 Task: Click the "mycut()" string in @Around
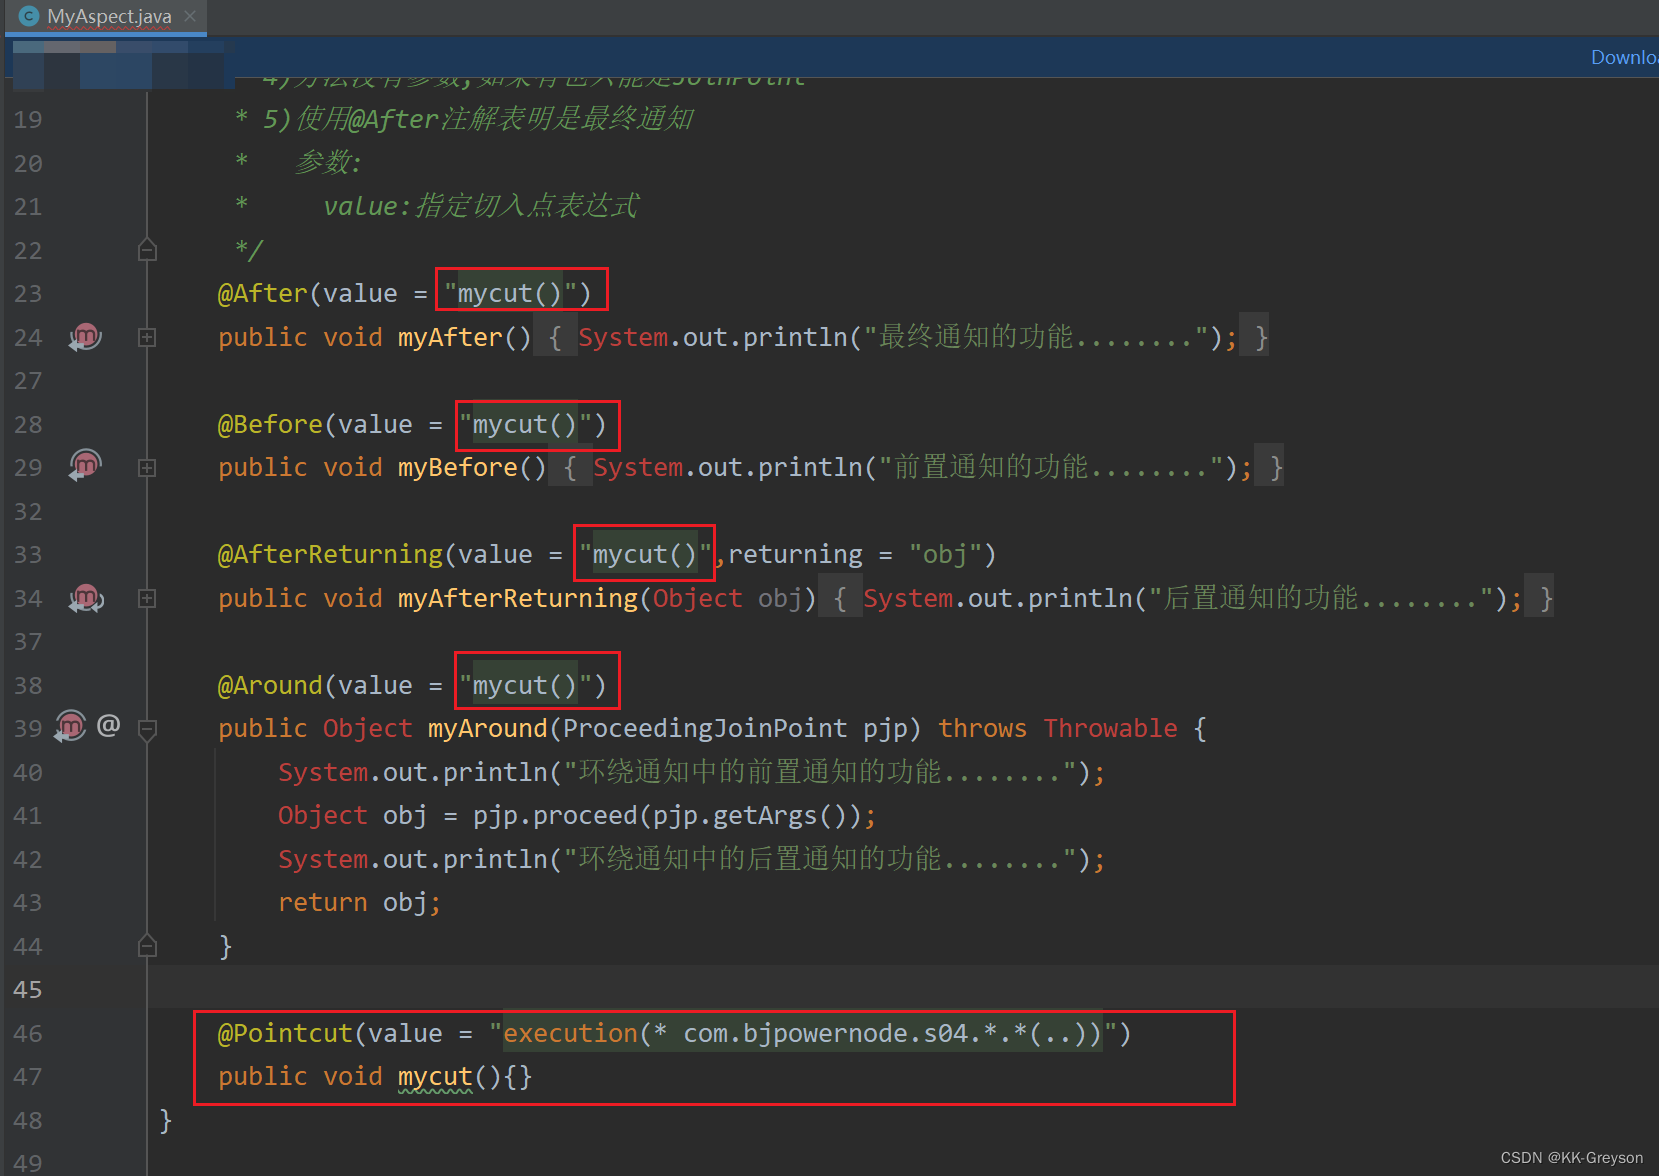pyautogui.click(x=525, y=686)
